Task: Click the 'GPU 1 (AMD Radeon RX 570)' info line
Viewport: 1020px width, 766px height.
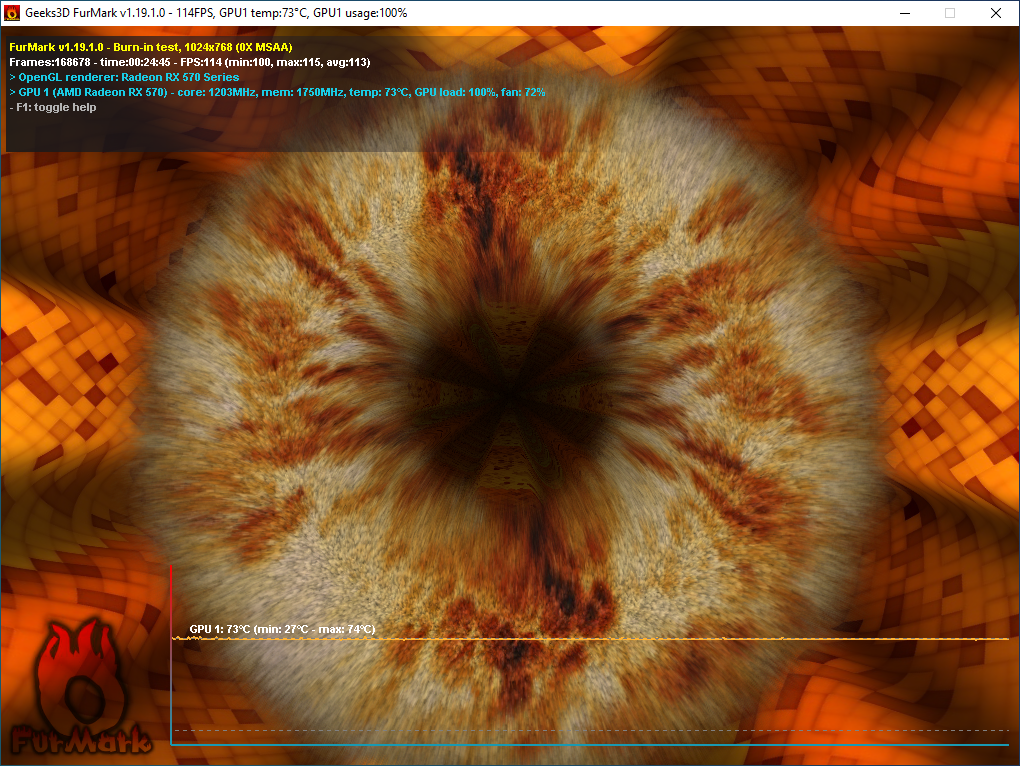Action: (x=277, y=92)
